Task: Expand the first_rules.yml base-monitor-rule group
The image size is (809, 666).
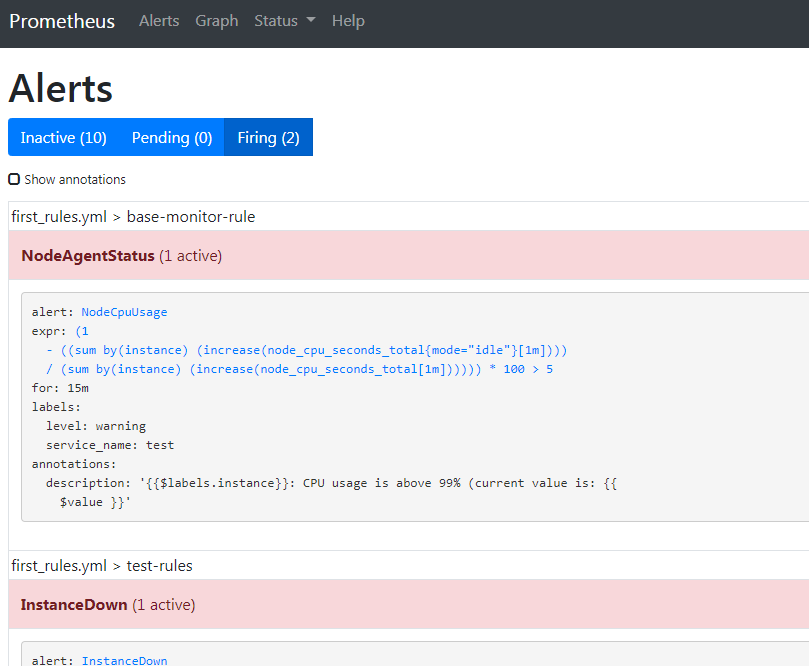Action: tap(131, 216)
